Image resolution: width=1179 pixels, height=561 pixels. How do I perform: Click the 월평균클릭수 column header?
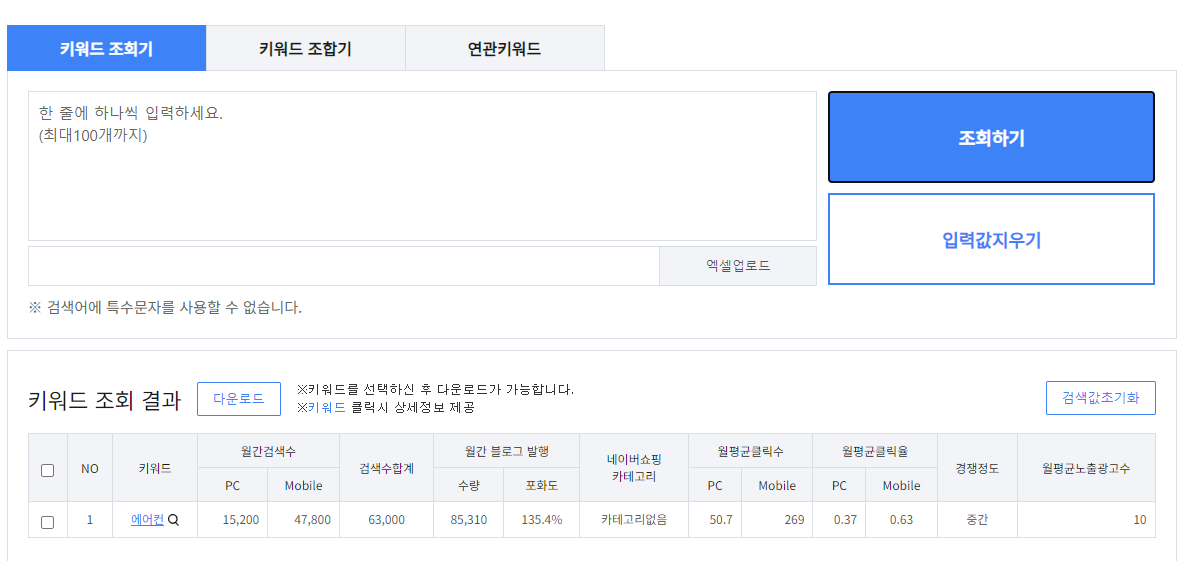pyautogui.click(x=750, y=451)
